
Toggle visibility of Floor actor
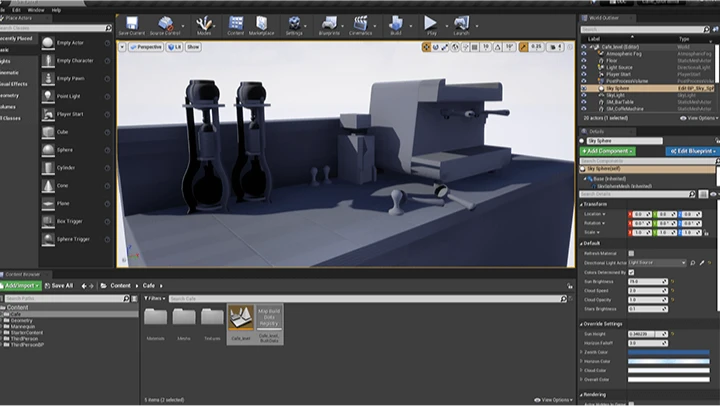[x=584, y=61]
